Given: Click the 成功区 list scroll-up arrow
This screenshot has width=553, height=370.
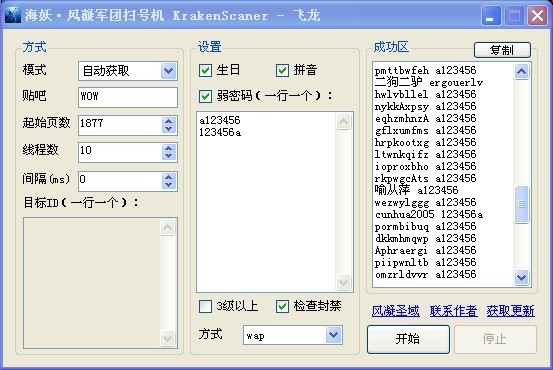Looking at the screenshot, I should click(521, 72).
